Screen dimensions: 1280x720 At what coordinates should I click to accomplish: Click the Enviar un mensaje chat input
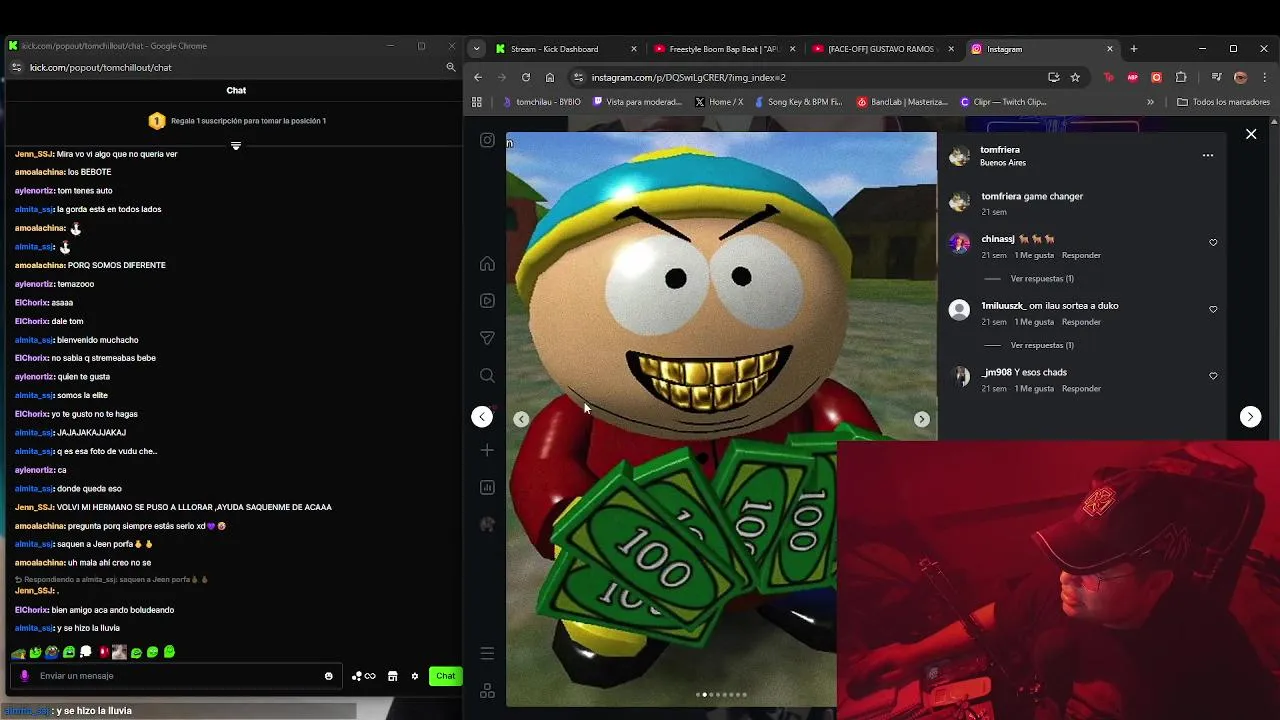(x=178, y=676)
